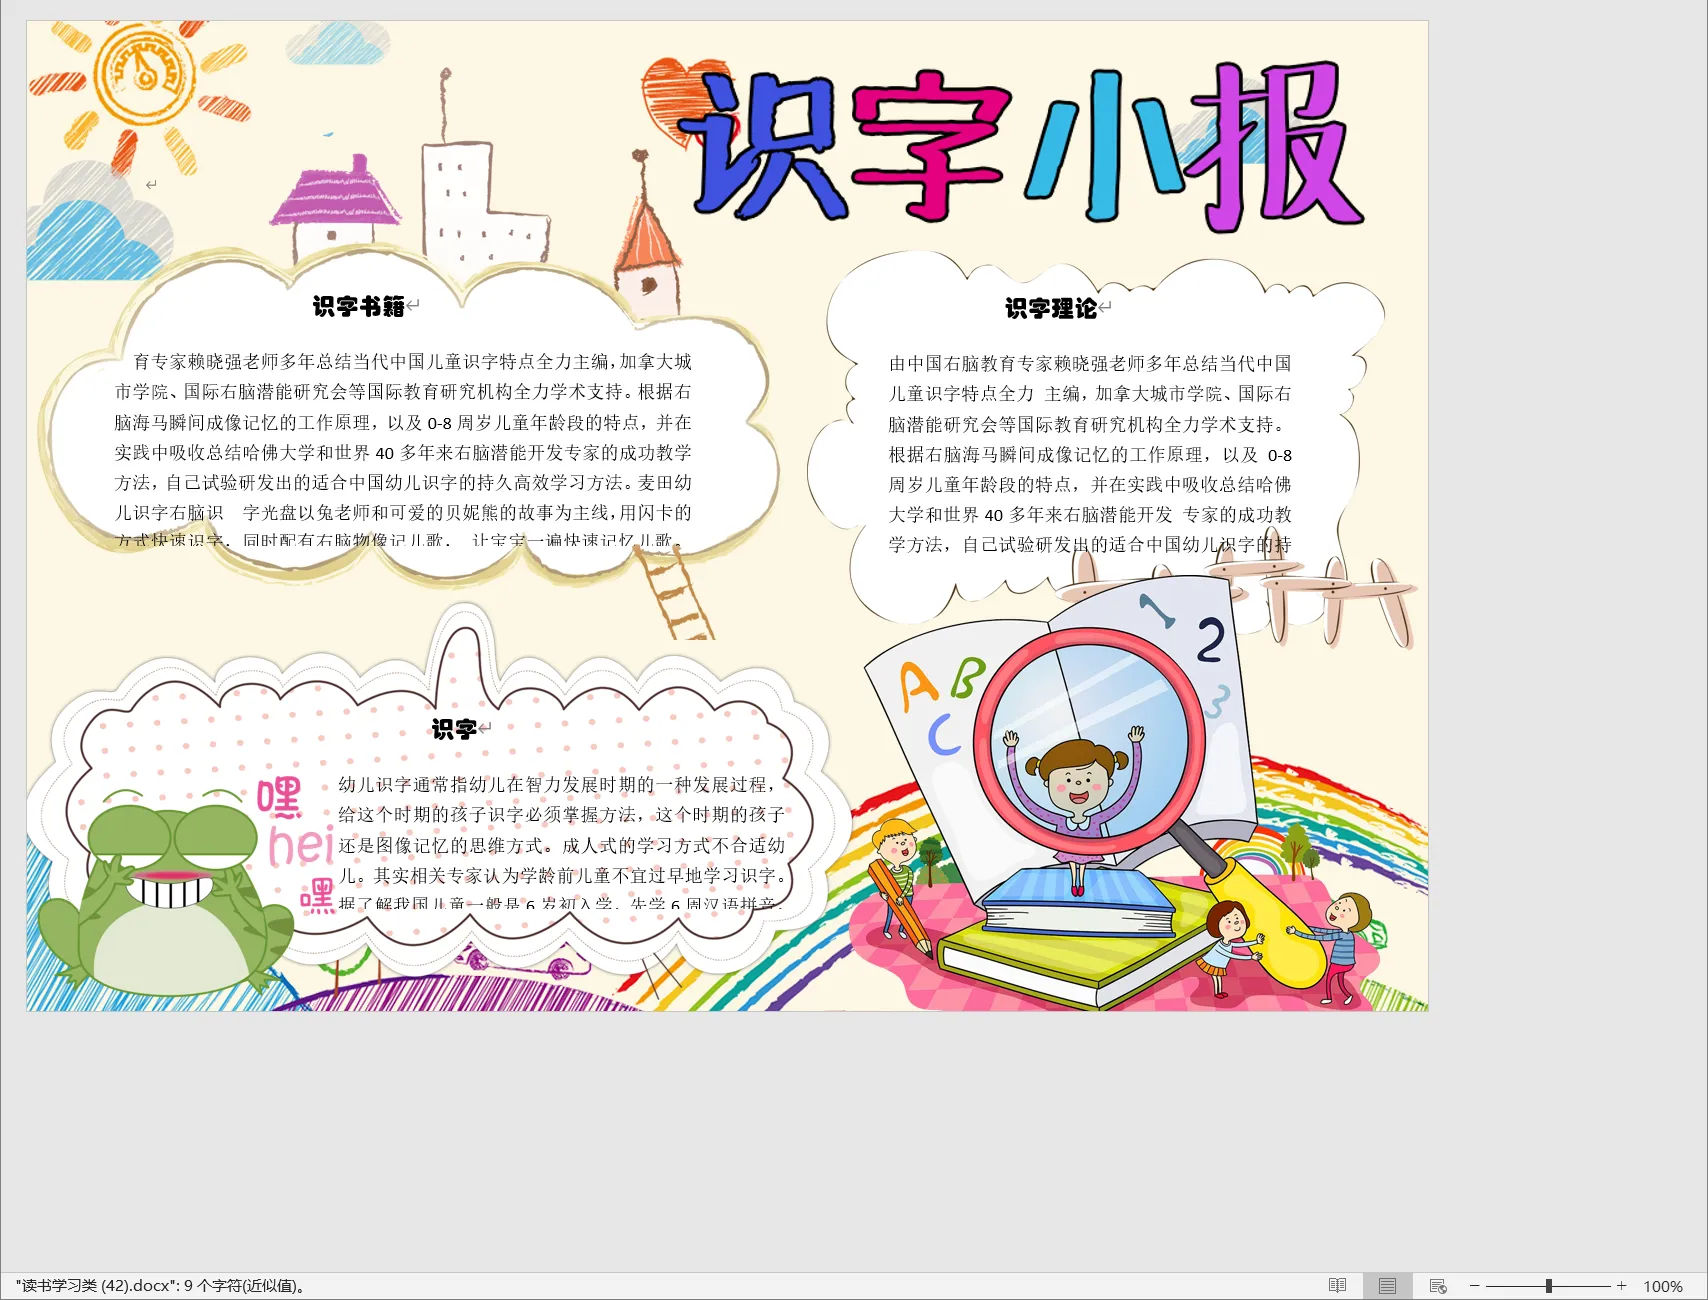Click the character count in status bar
The height and width of the screenshot is (1300, 1708).
[x=160, y=1286]
